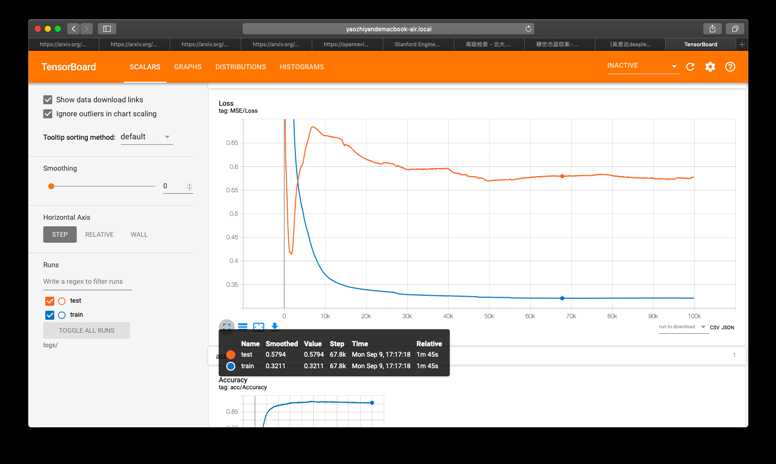Fit Loss chart domain to data

point(258,326)
